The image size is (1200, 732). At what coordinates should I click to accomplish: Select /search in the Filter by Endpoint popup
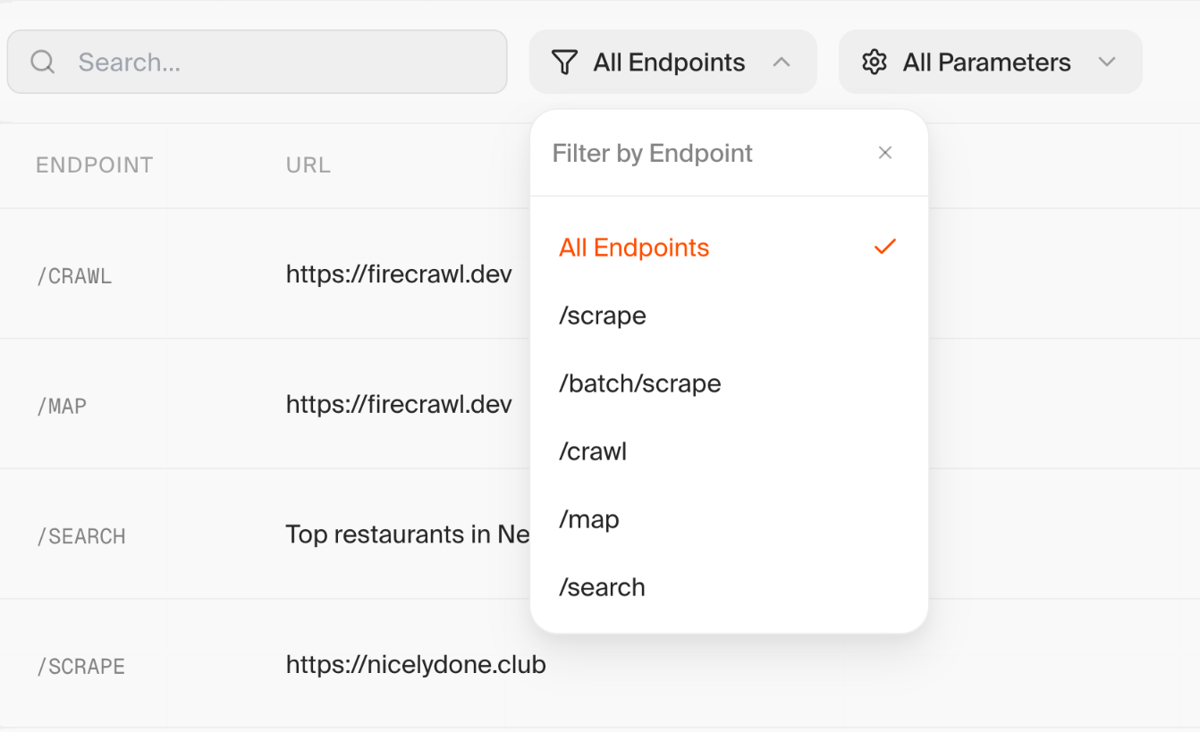tap(601, 587)
